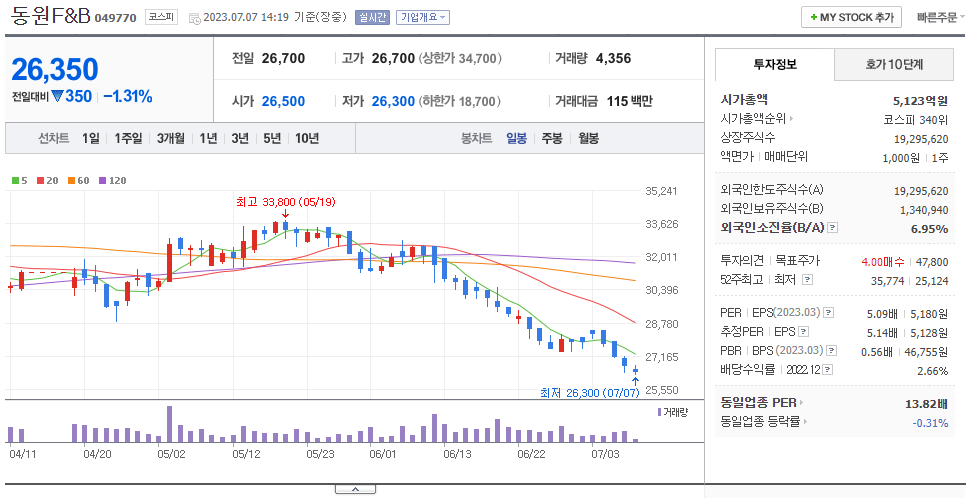Screen dimensions: 972x498
Task: Open the 동일업종 등락률 link
Action: pos(764,422)
